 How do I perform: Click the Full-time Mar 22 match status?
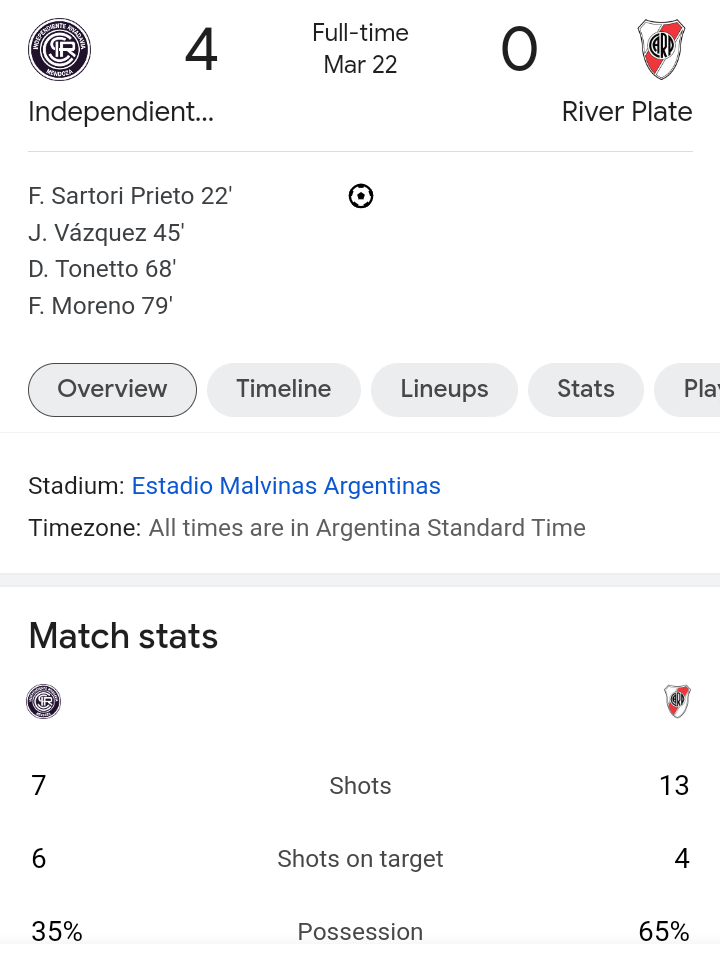pos(360,48)
